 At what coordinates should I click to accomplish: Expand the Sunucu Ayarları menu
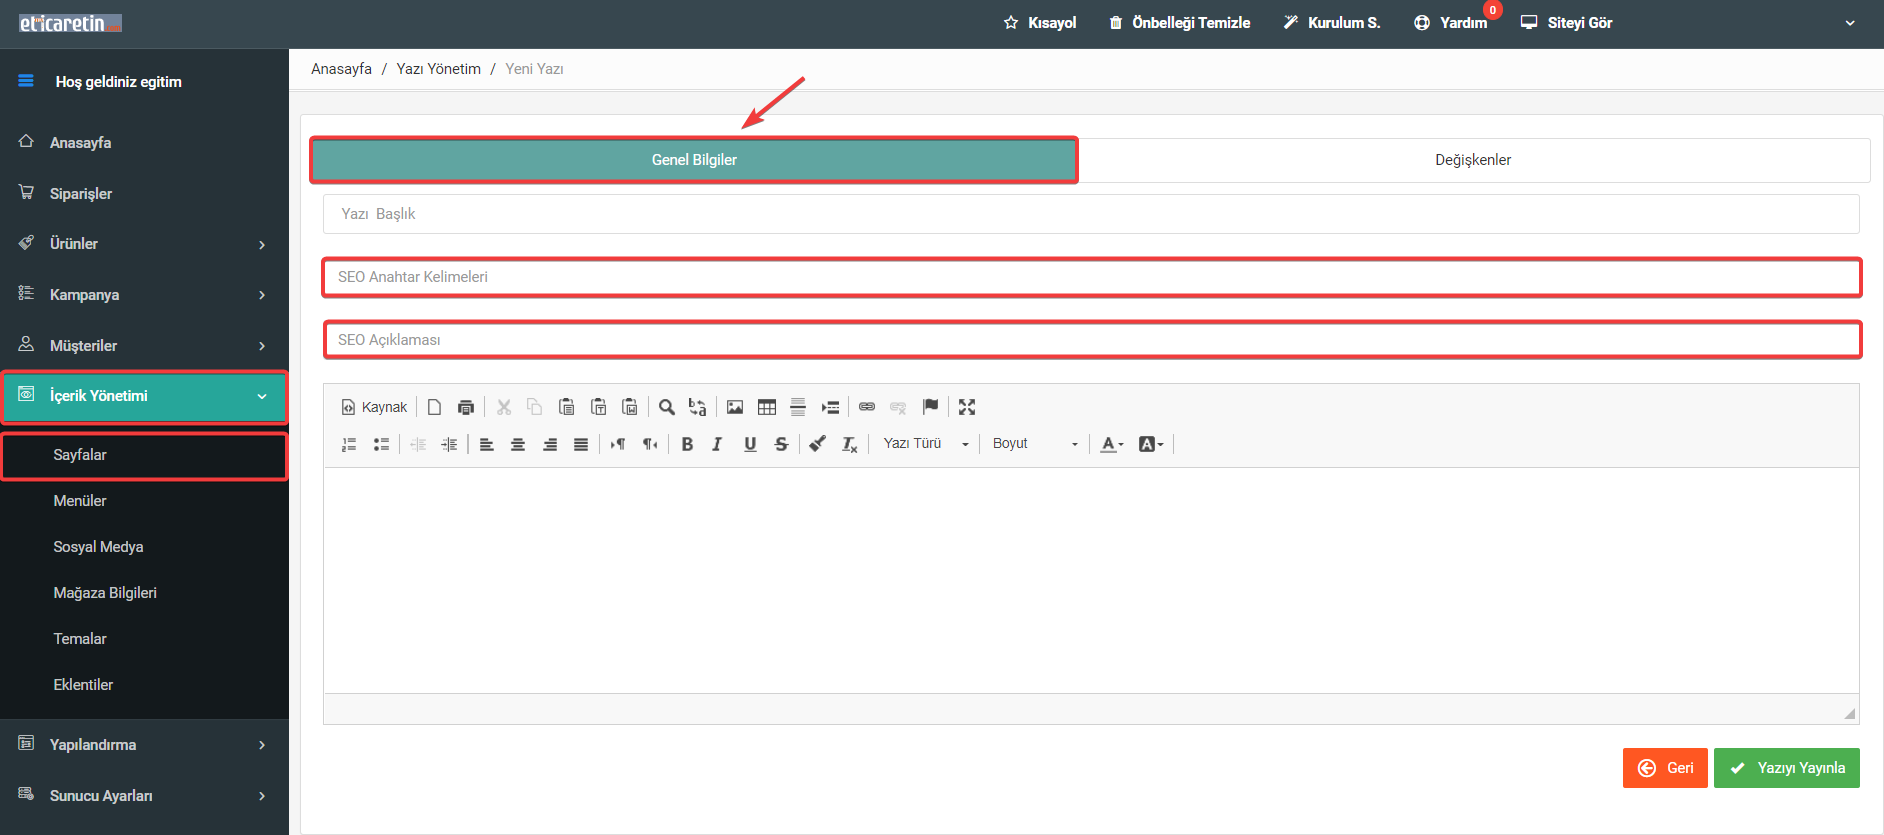[144, 796]
